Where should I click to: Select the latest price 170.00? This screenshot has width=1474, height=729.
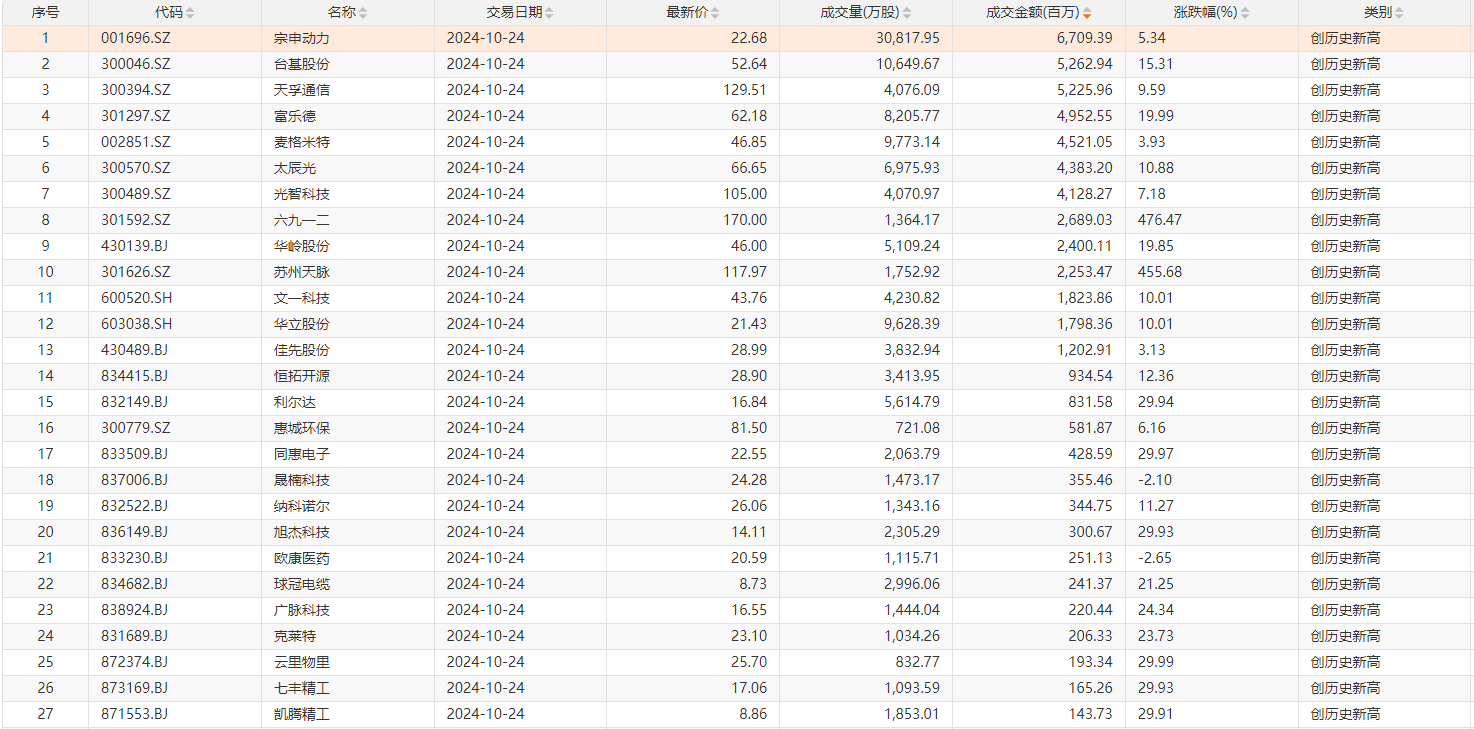(747, 220)
